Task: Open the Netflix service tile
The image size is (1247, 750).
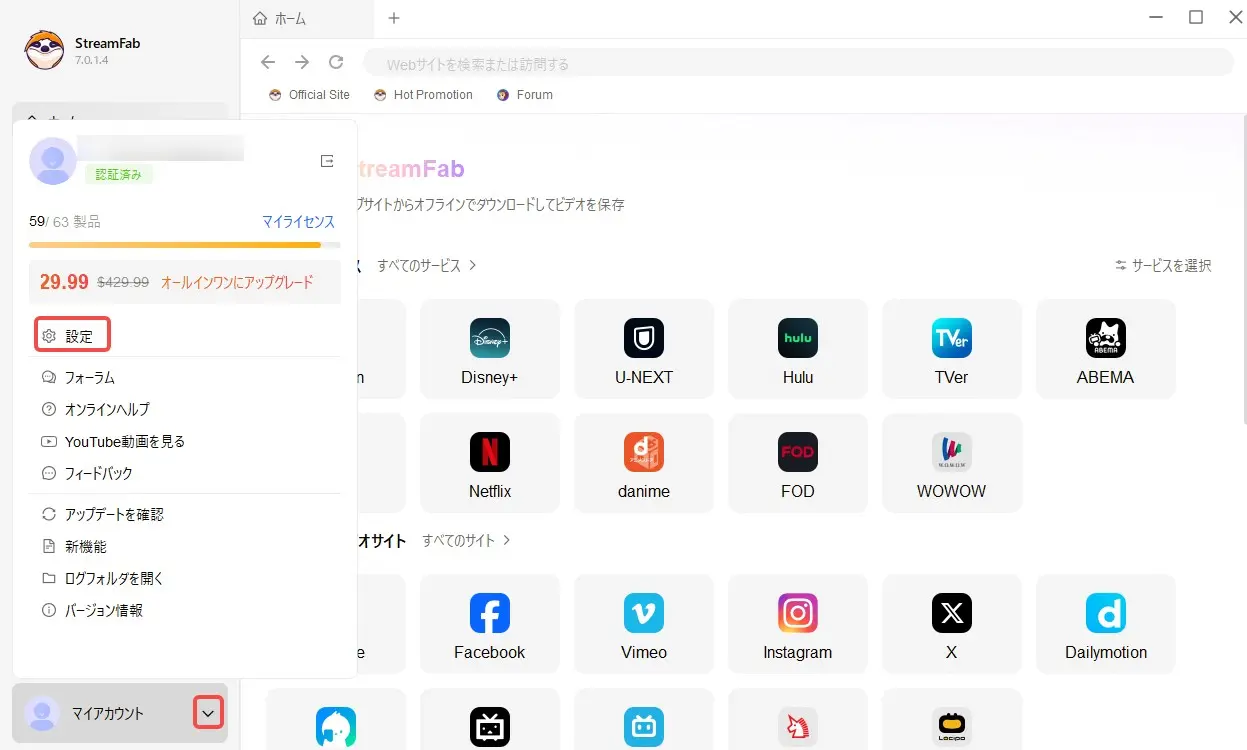Action: point(489,462)
